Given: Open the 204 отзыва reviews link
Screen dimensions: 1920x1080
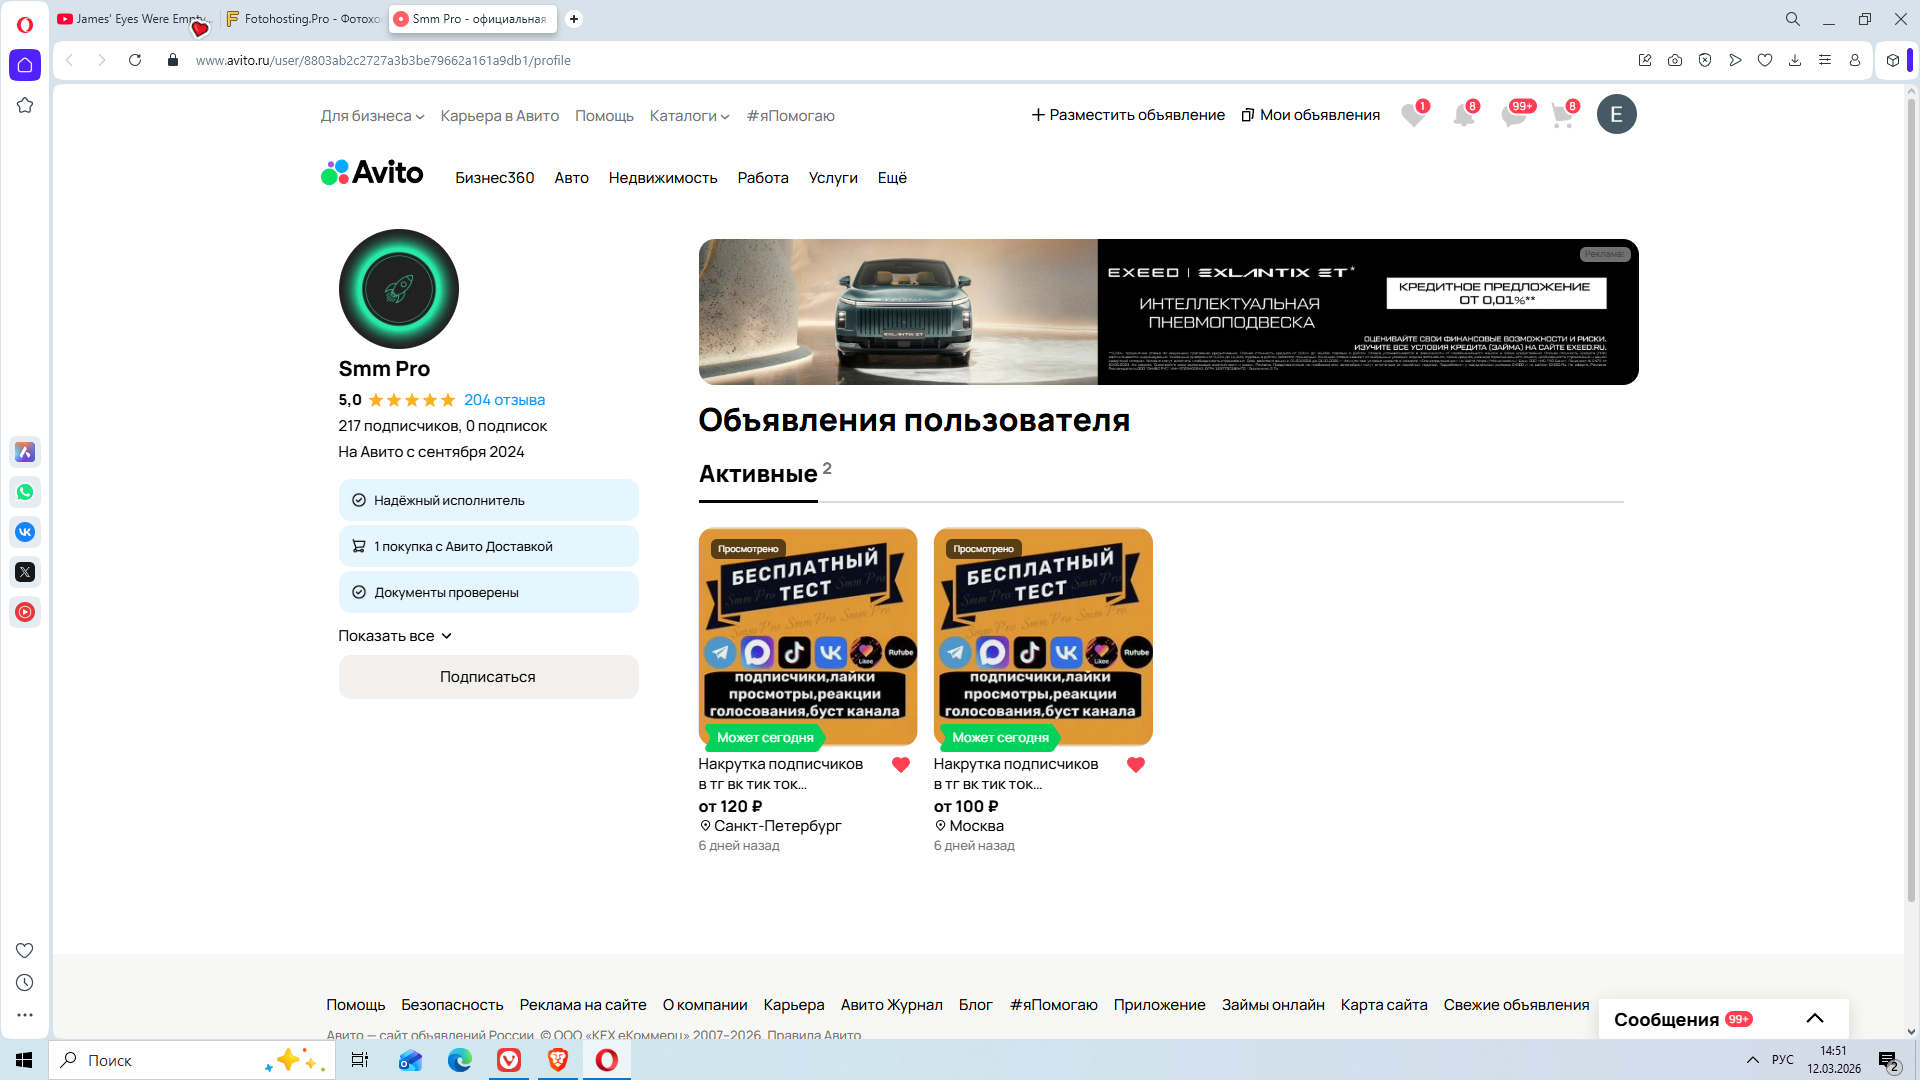Looking at the screenshot, I should [x=504, y=400].
